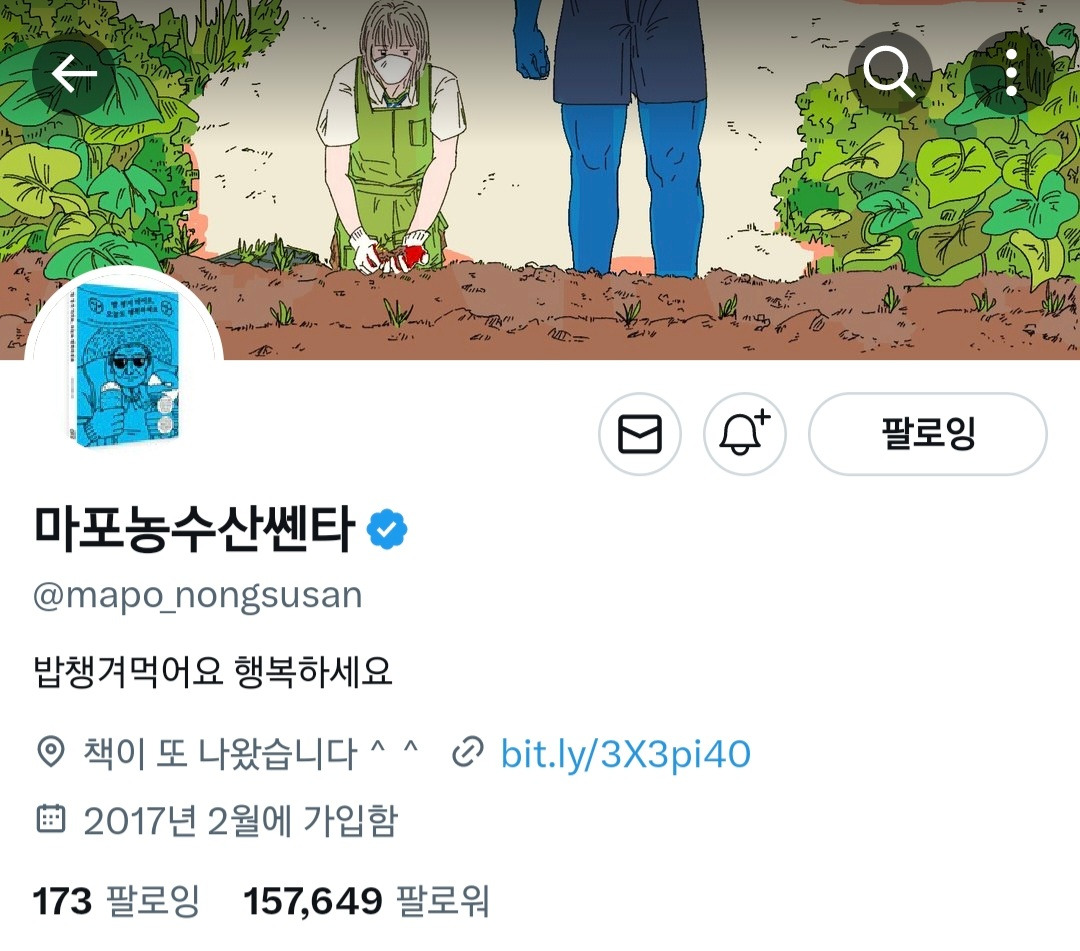Send a direct message via envelope icon
Screen dimensions: 1080x951
[640, 434]
